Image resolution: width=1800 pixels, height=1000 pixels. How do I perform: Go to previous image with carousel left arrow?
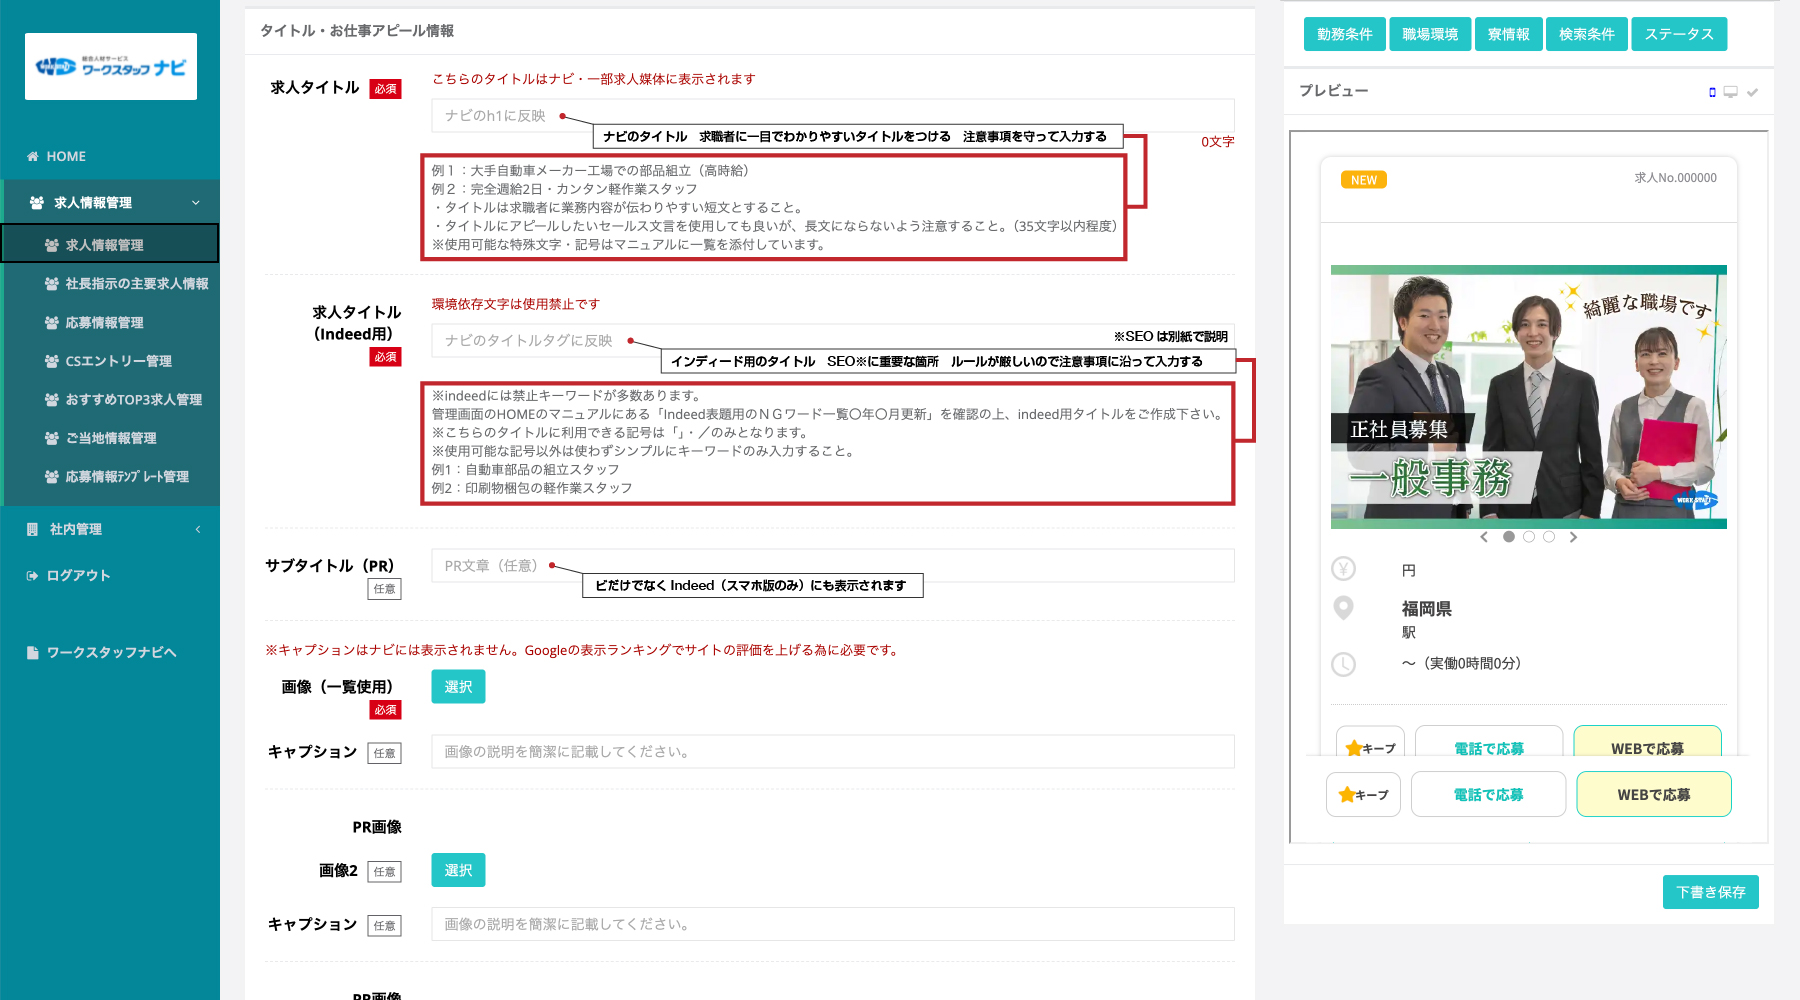pyautogui.click(x=1484, y=537)
